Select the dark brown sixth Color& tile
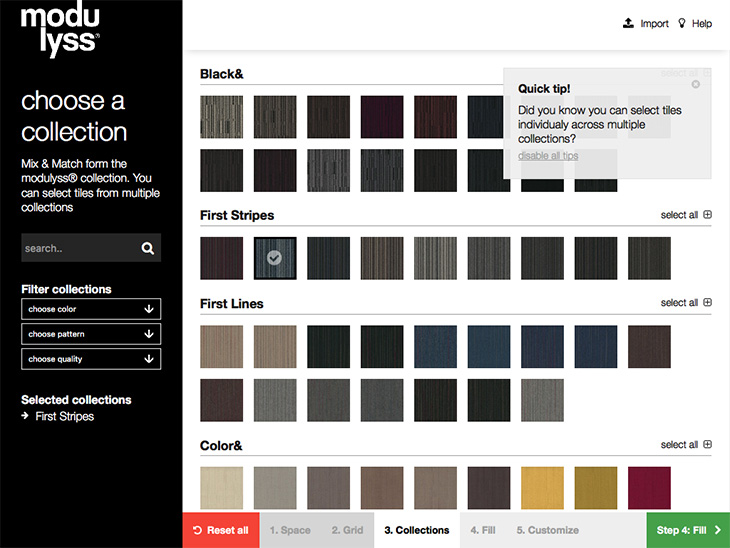The width and height of the screenshot is (730, 548). coord(489,488)
